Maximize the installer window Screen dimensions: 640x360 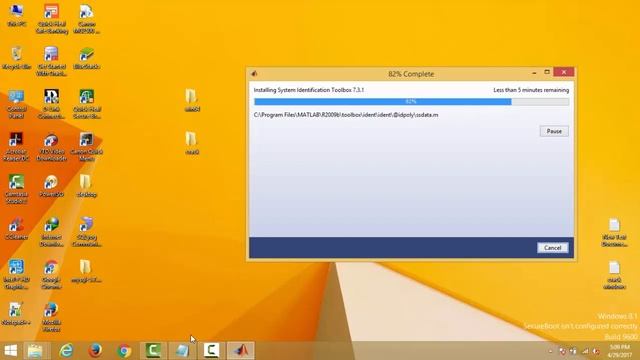point(547,72)
